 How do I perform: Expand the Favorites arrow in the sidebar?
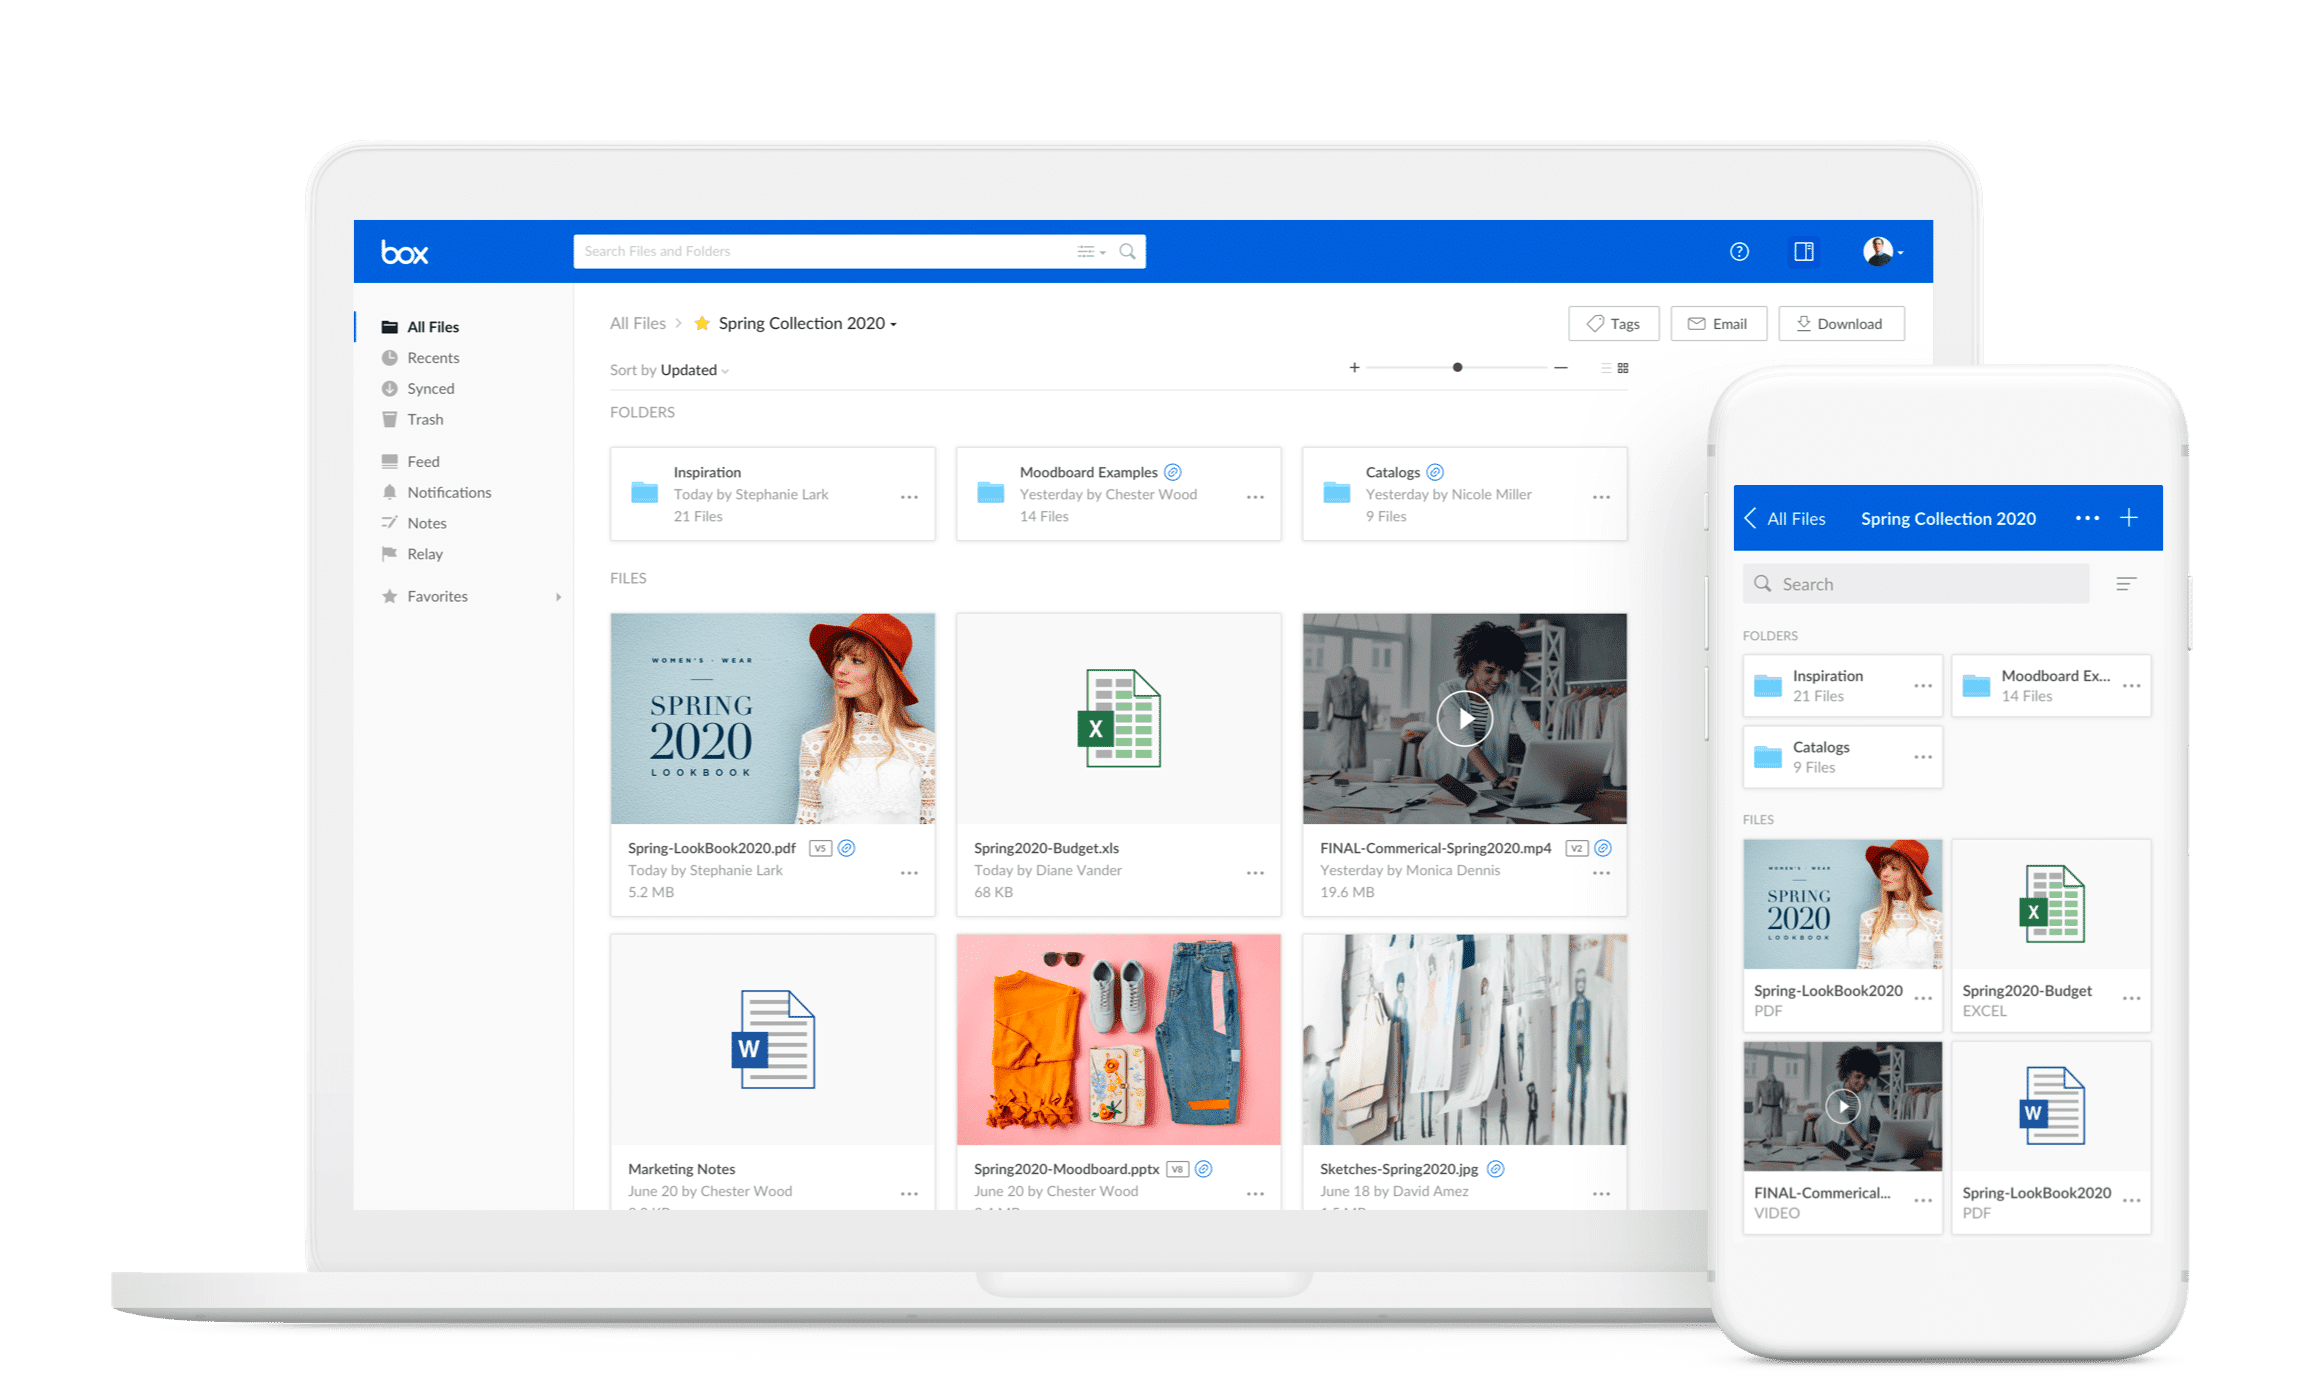pos(558,597)
